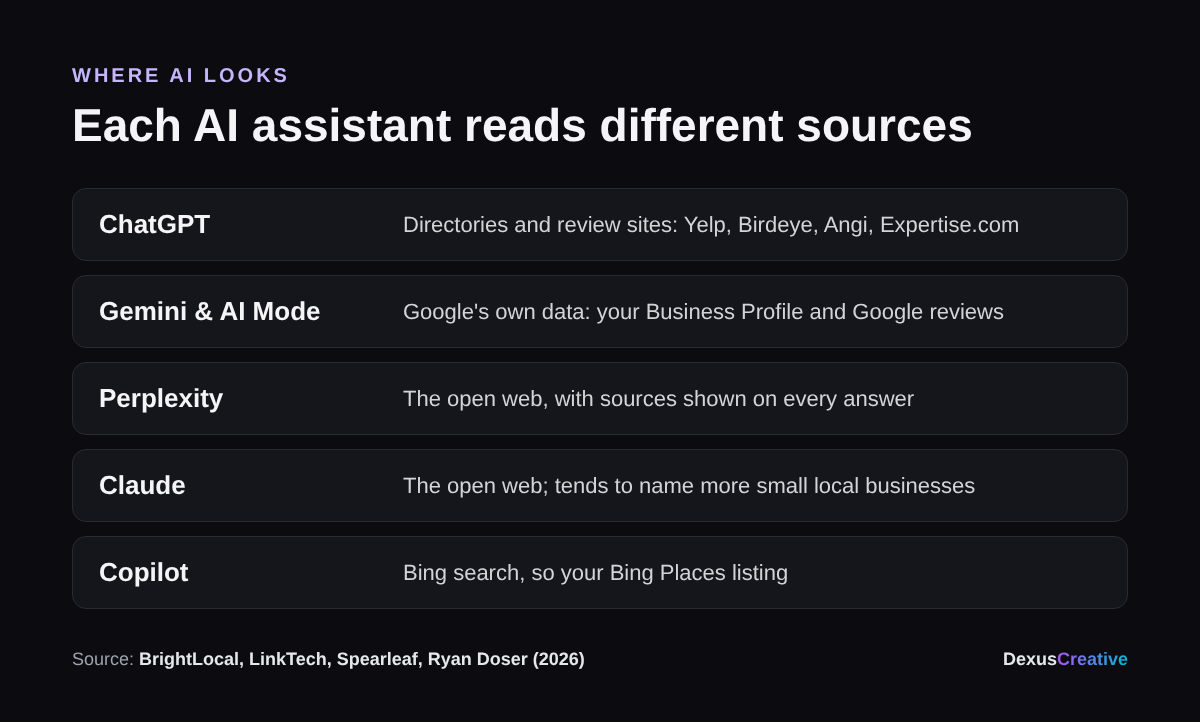The image size is (1200, 722).
Task: Click the DexusCreative brand logo
Action: [1065, 659]
